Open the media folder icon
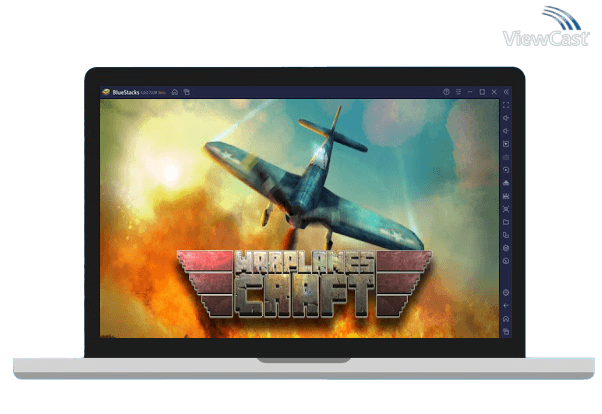The image size is (602, 414). click(x=506, y=222)
